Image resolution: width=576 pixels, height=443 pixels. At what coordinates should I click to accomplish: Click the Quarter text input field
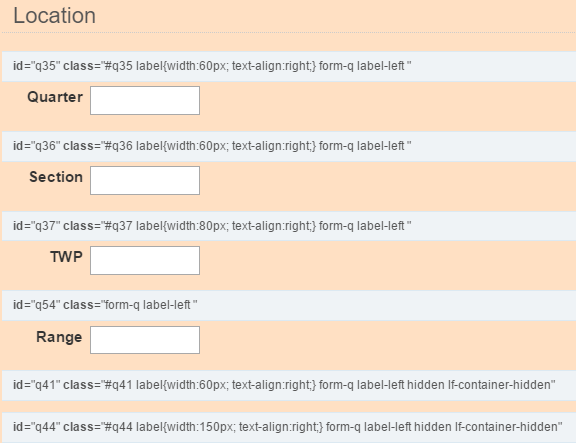pos(145,101)
